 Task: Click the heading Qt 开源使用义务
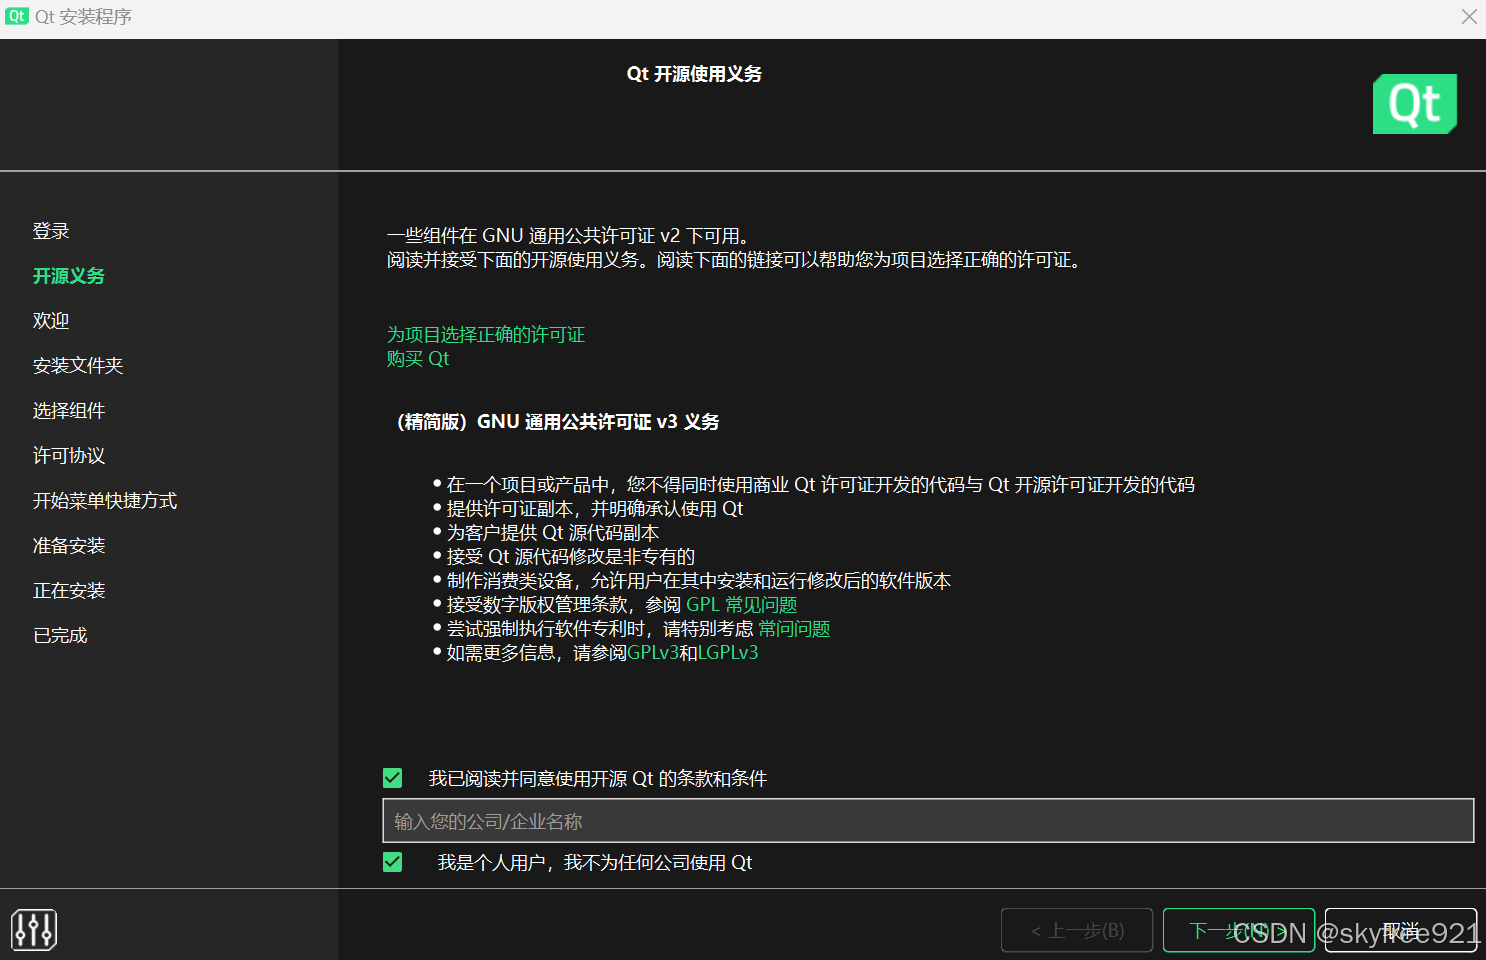(x=694, y=74)
